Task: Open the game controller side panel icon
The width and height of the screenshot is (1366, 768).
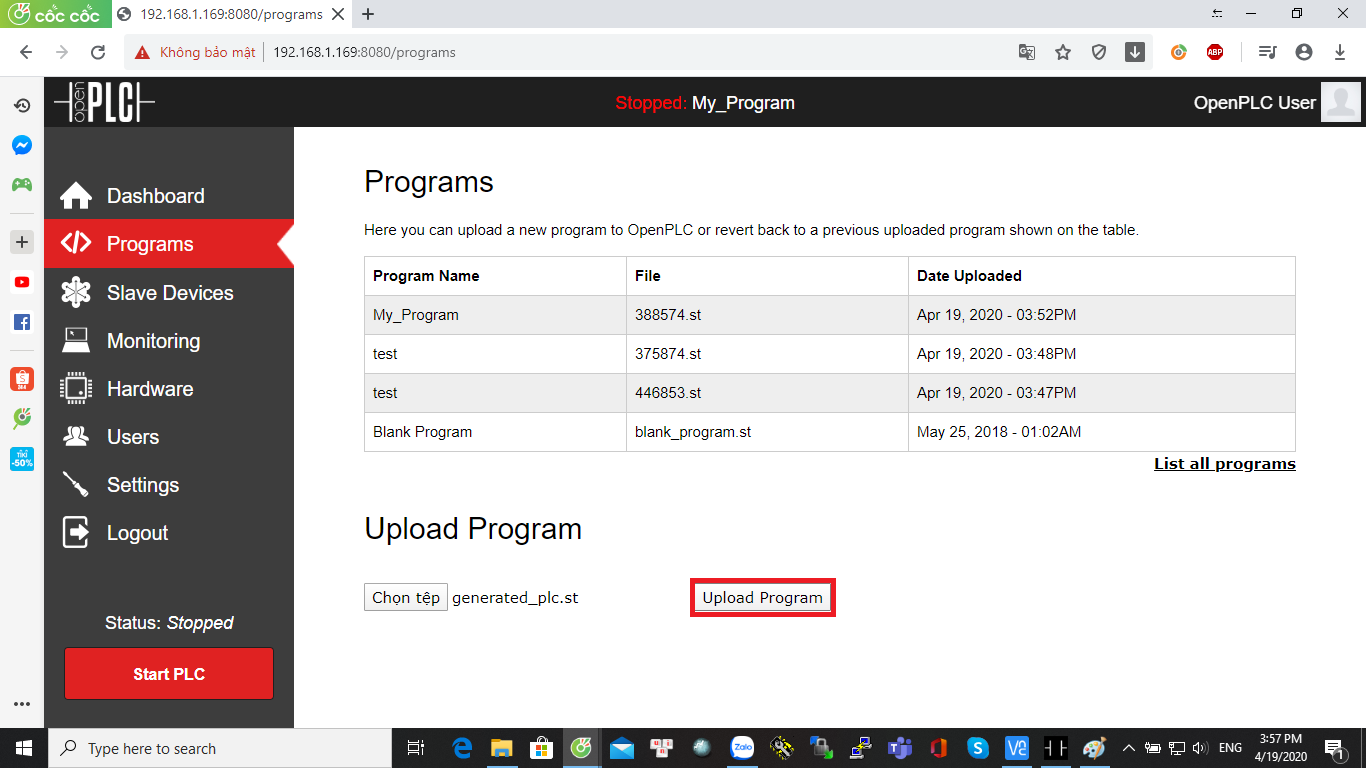Action: point(22,184)
